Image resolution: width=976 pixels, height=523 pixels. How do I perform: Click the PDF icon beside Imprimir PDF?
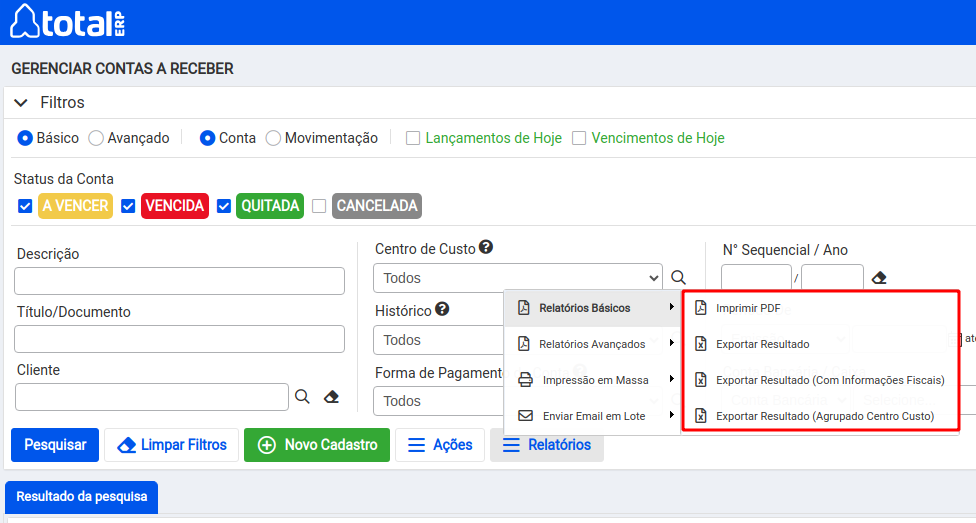701,308
